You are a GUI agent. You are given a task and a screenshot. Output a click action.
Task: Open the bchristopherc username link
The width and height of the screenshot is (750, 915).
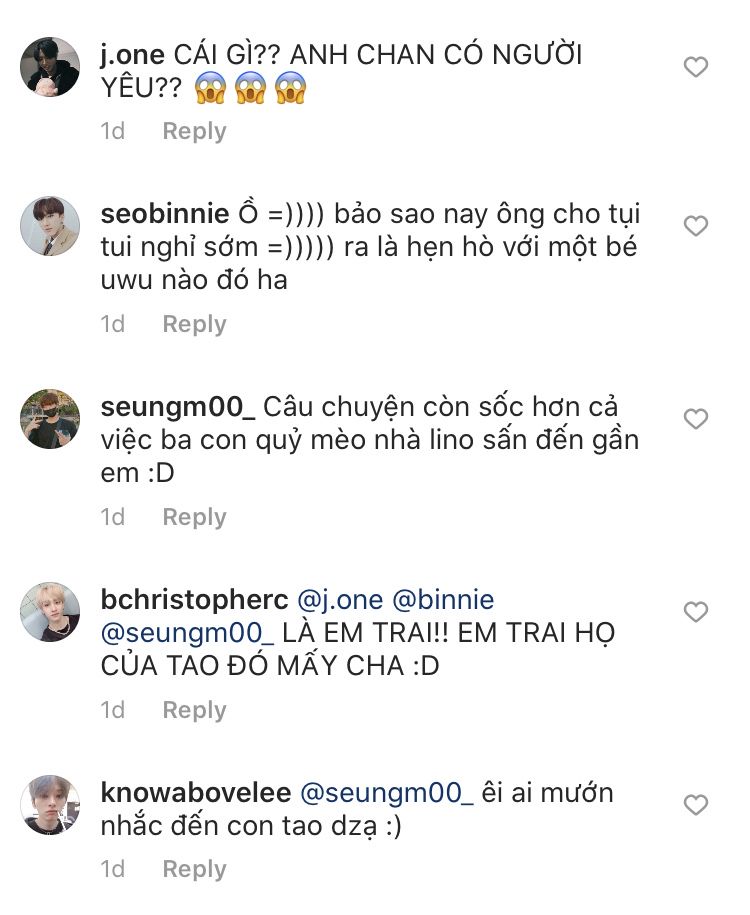click(x=194, y=599)
